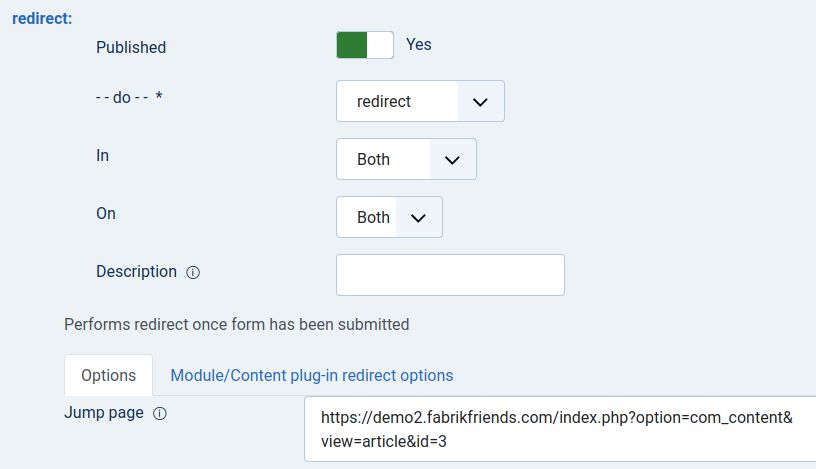This screenshot has width=816, height=469.
Task: Click the Yes label beside the Published switch
Action: 419,45
